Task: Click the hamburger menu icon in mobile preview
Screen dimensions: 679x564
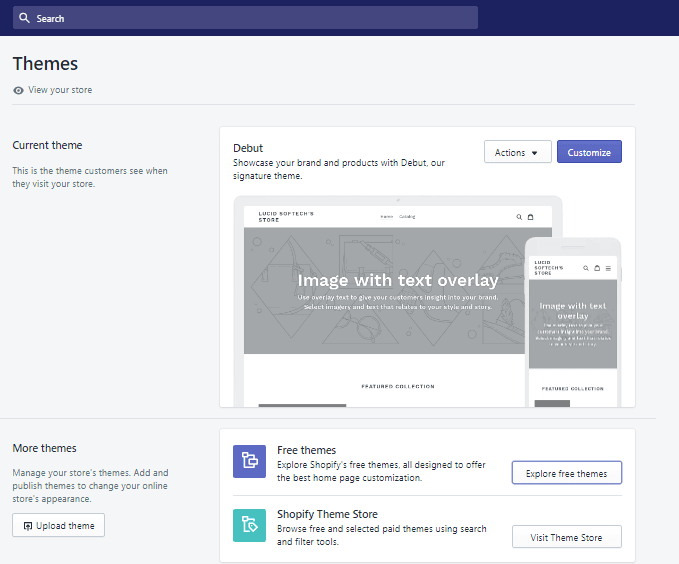Action: click(x=608, y=268)
